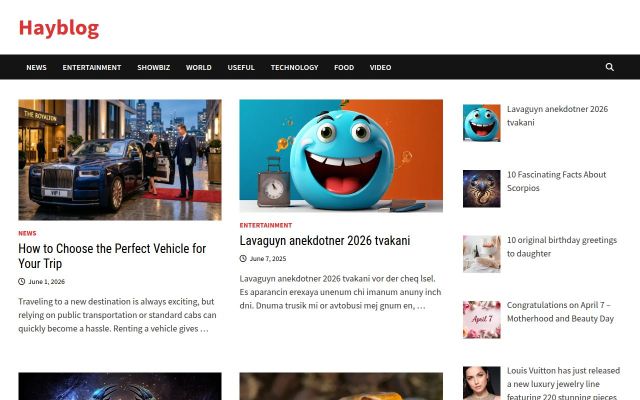Click the red NEWS category label
This screenshot has height=400, width=640.
[27, 233]
